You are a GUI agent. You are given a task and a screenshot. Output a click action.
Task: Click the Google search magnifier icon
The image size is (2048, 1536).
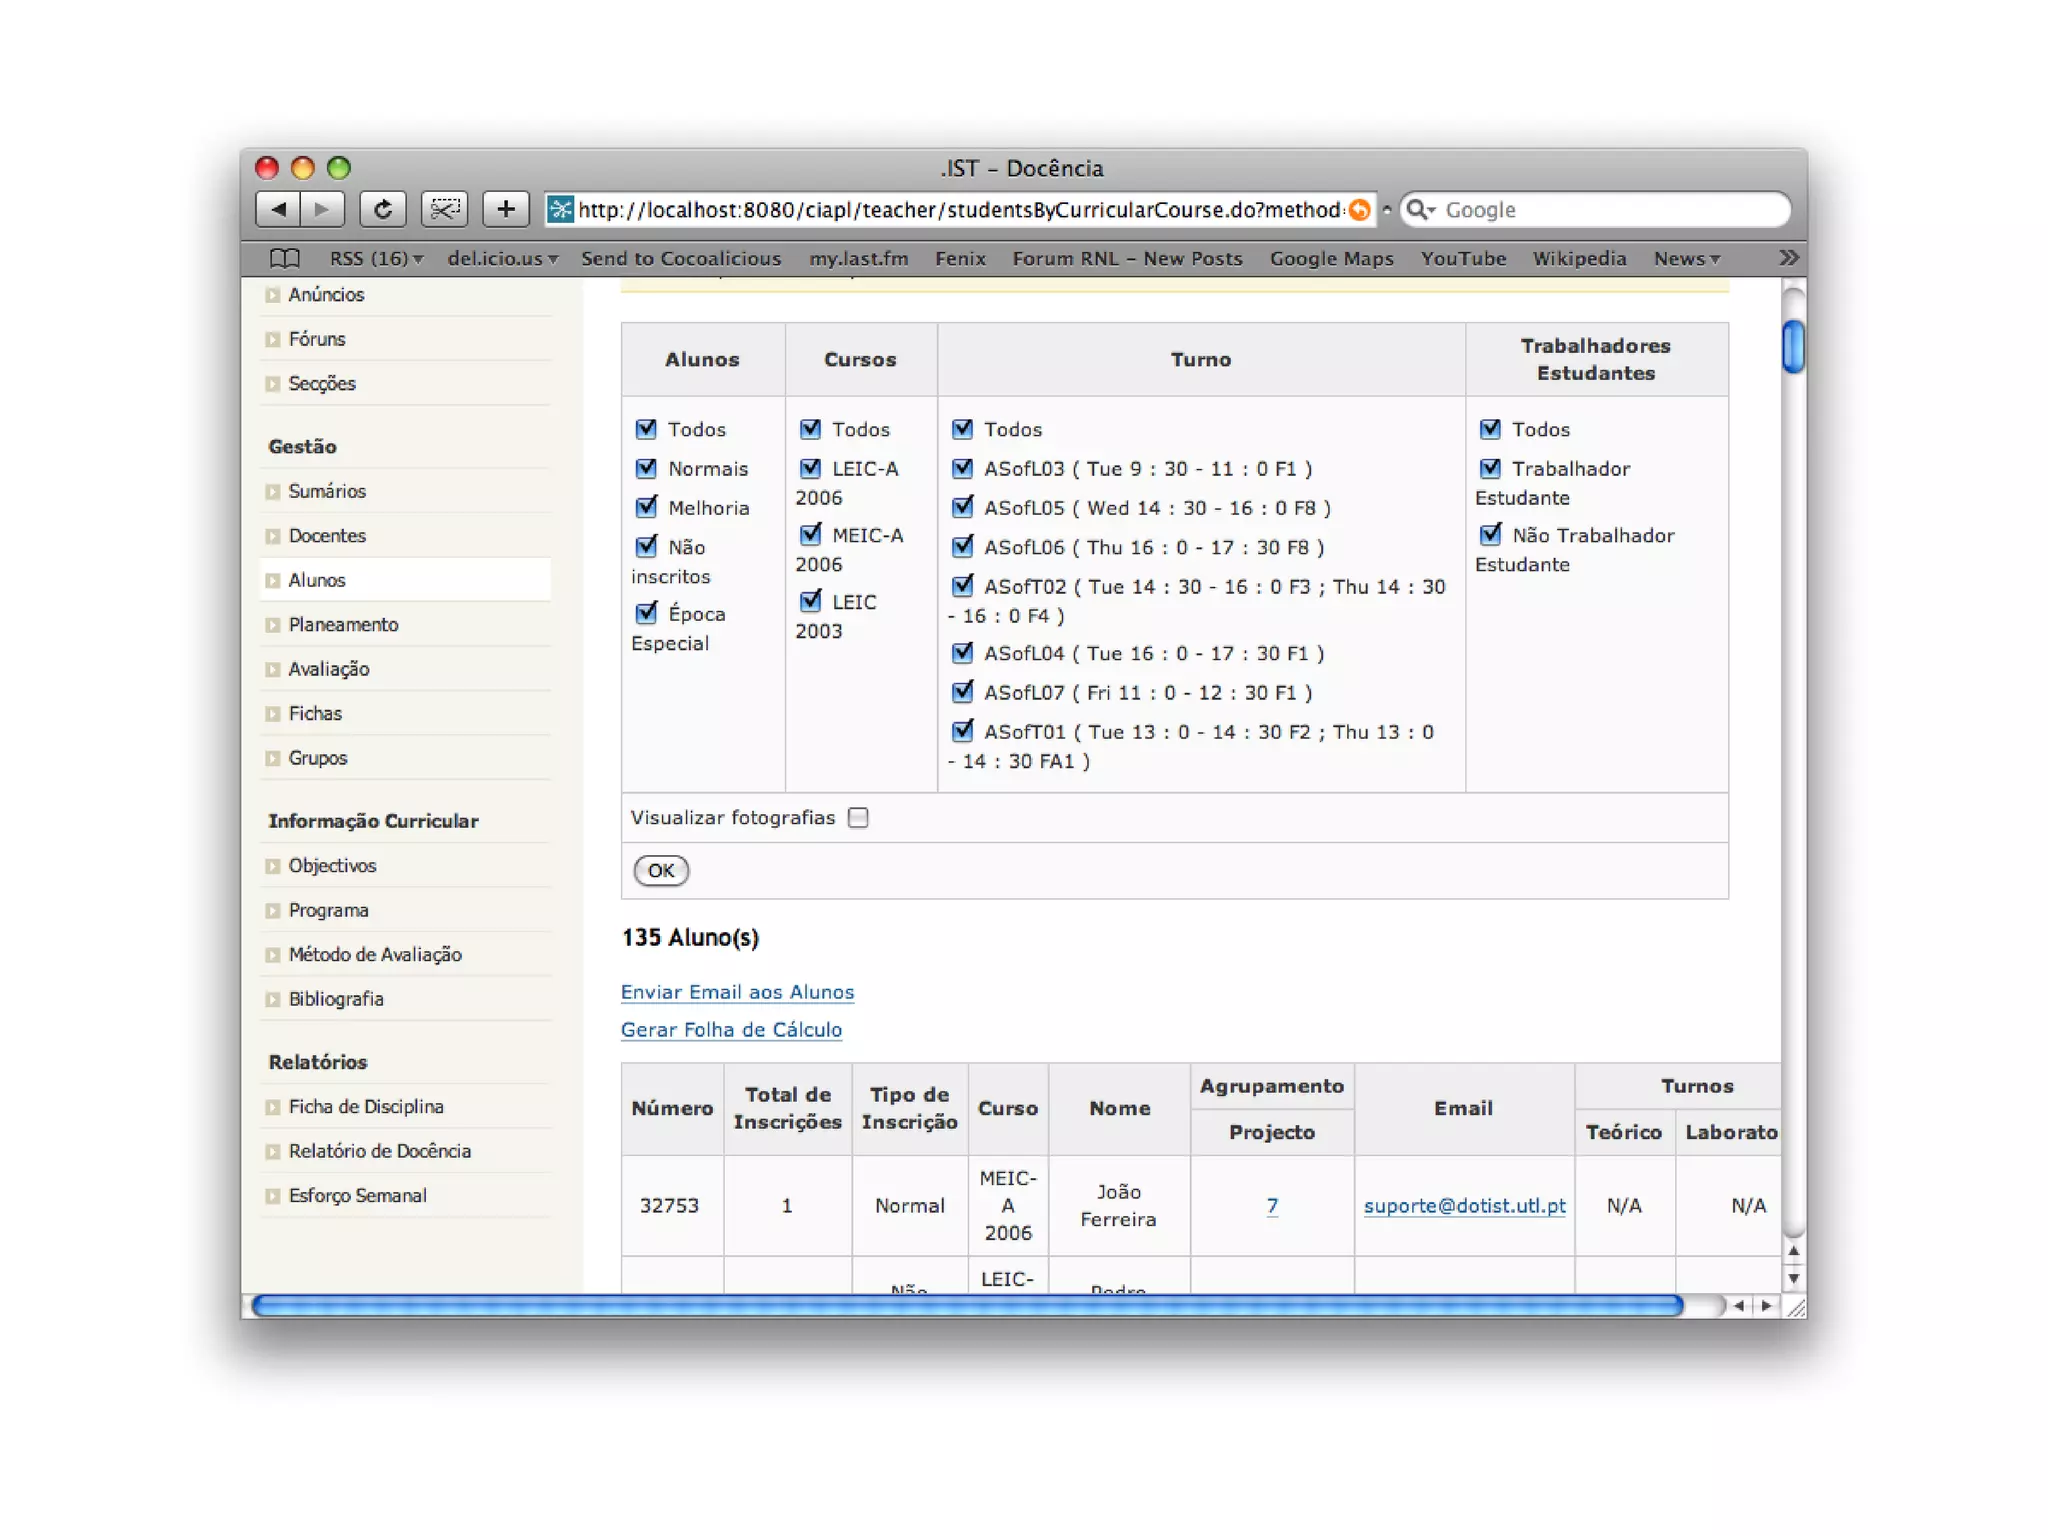1417,210
